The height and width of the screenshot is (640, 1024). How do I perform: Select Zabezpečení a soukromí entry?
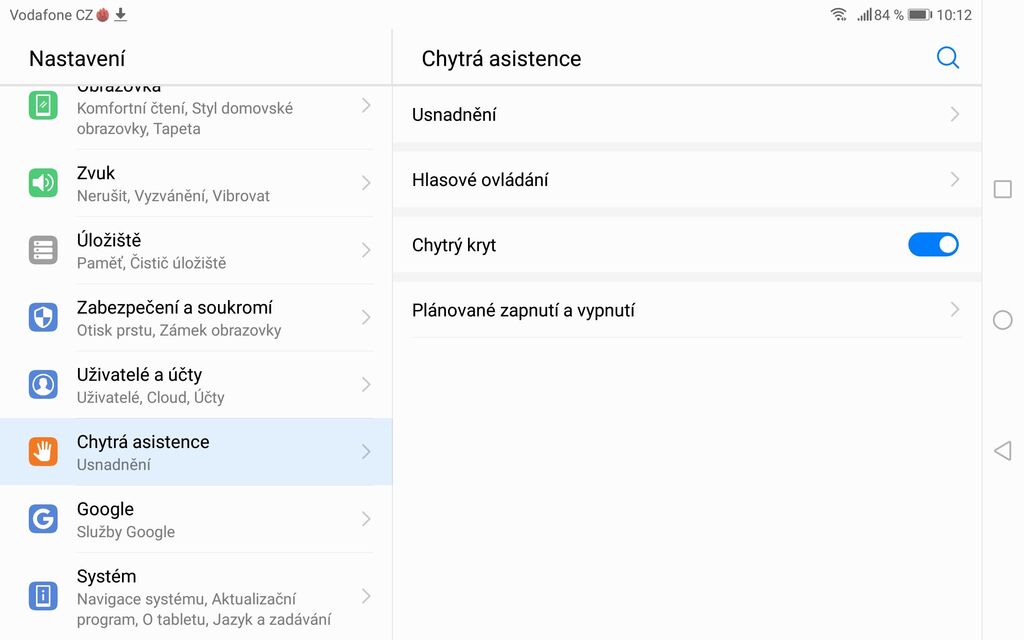(x=200, y=317)
